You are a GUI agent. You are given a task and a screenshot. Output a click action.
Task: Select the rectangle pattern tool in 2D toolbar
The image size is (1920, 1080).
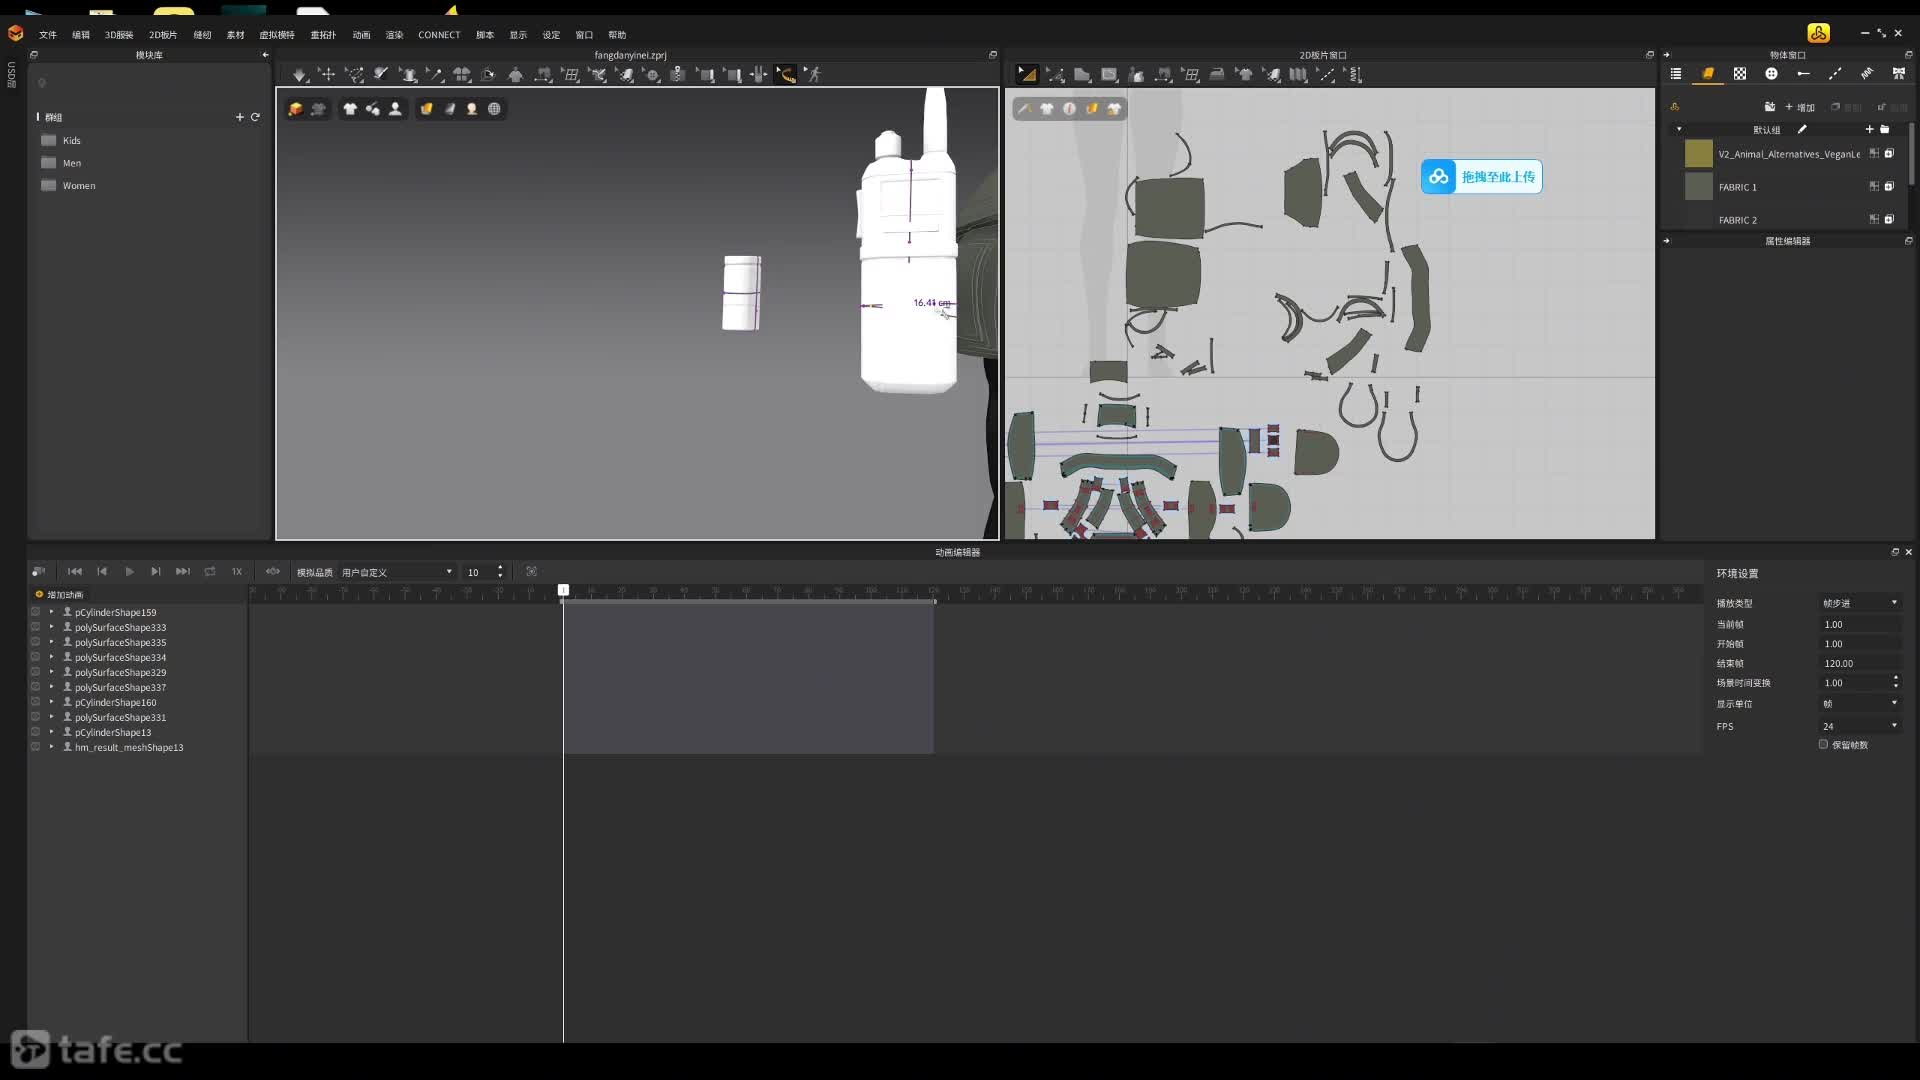[1109, 75]
